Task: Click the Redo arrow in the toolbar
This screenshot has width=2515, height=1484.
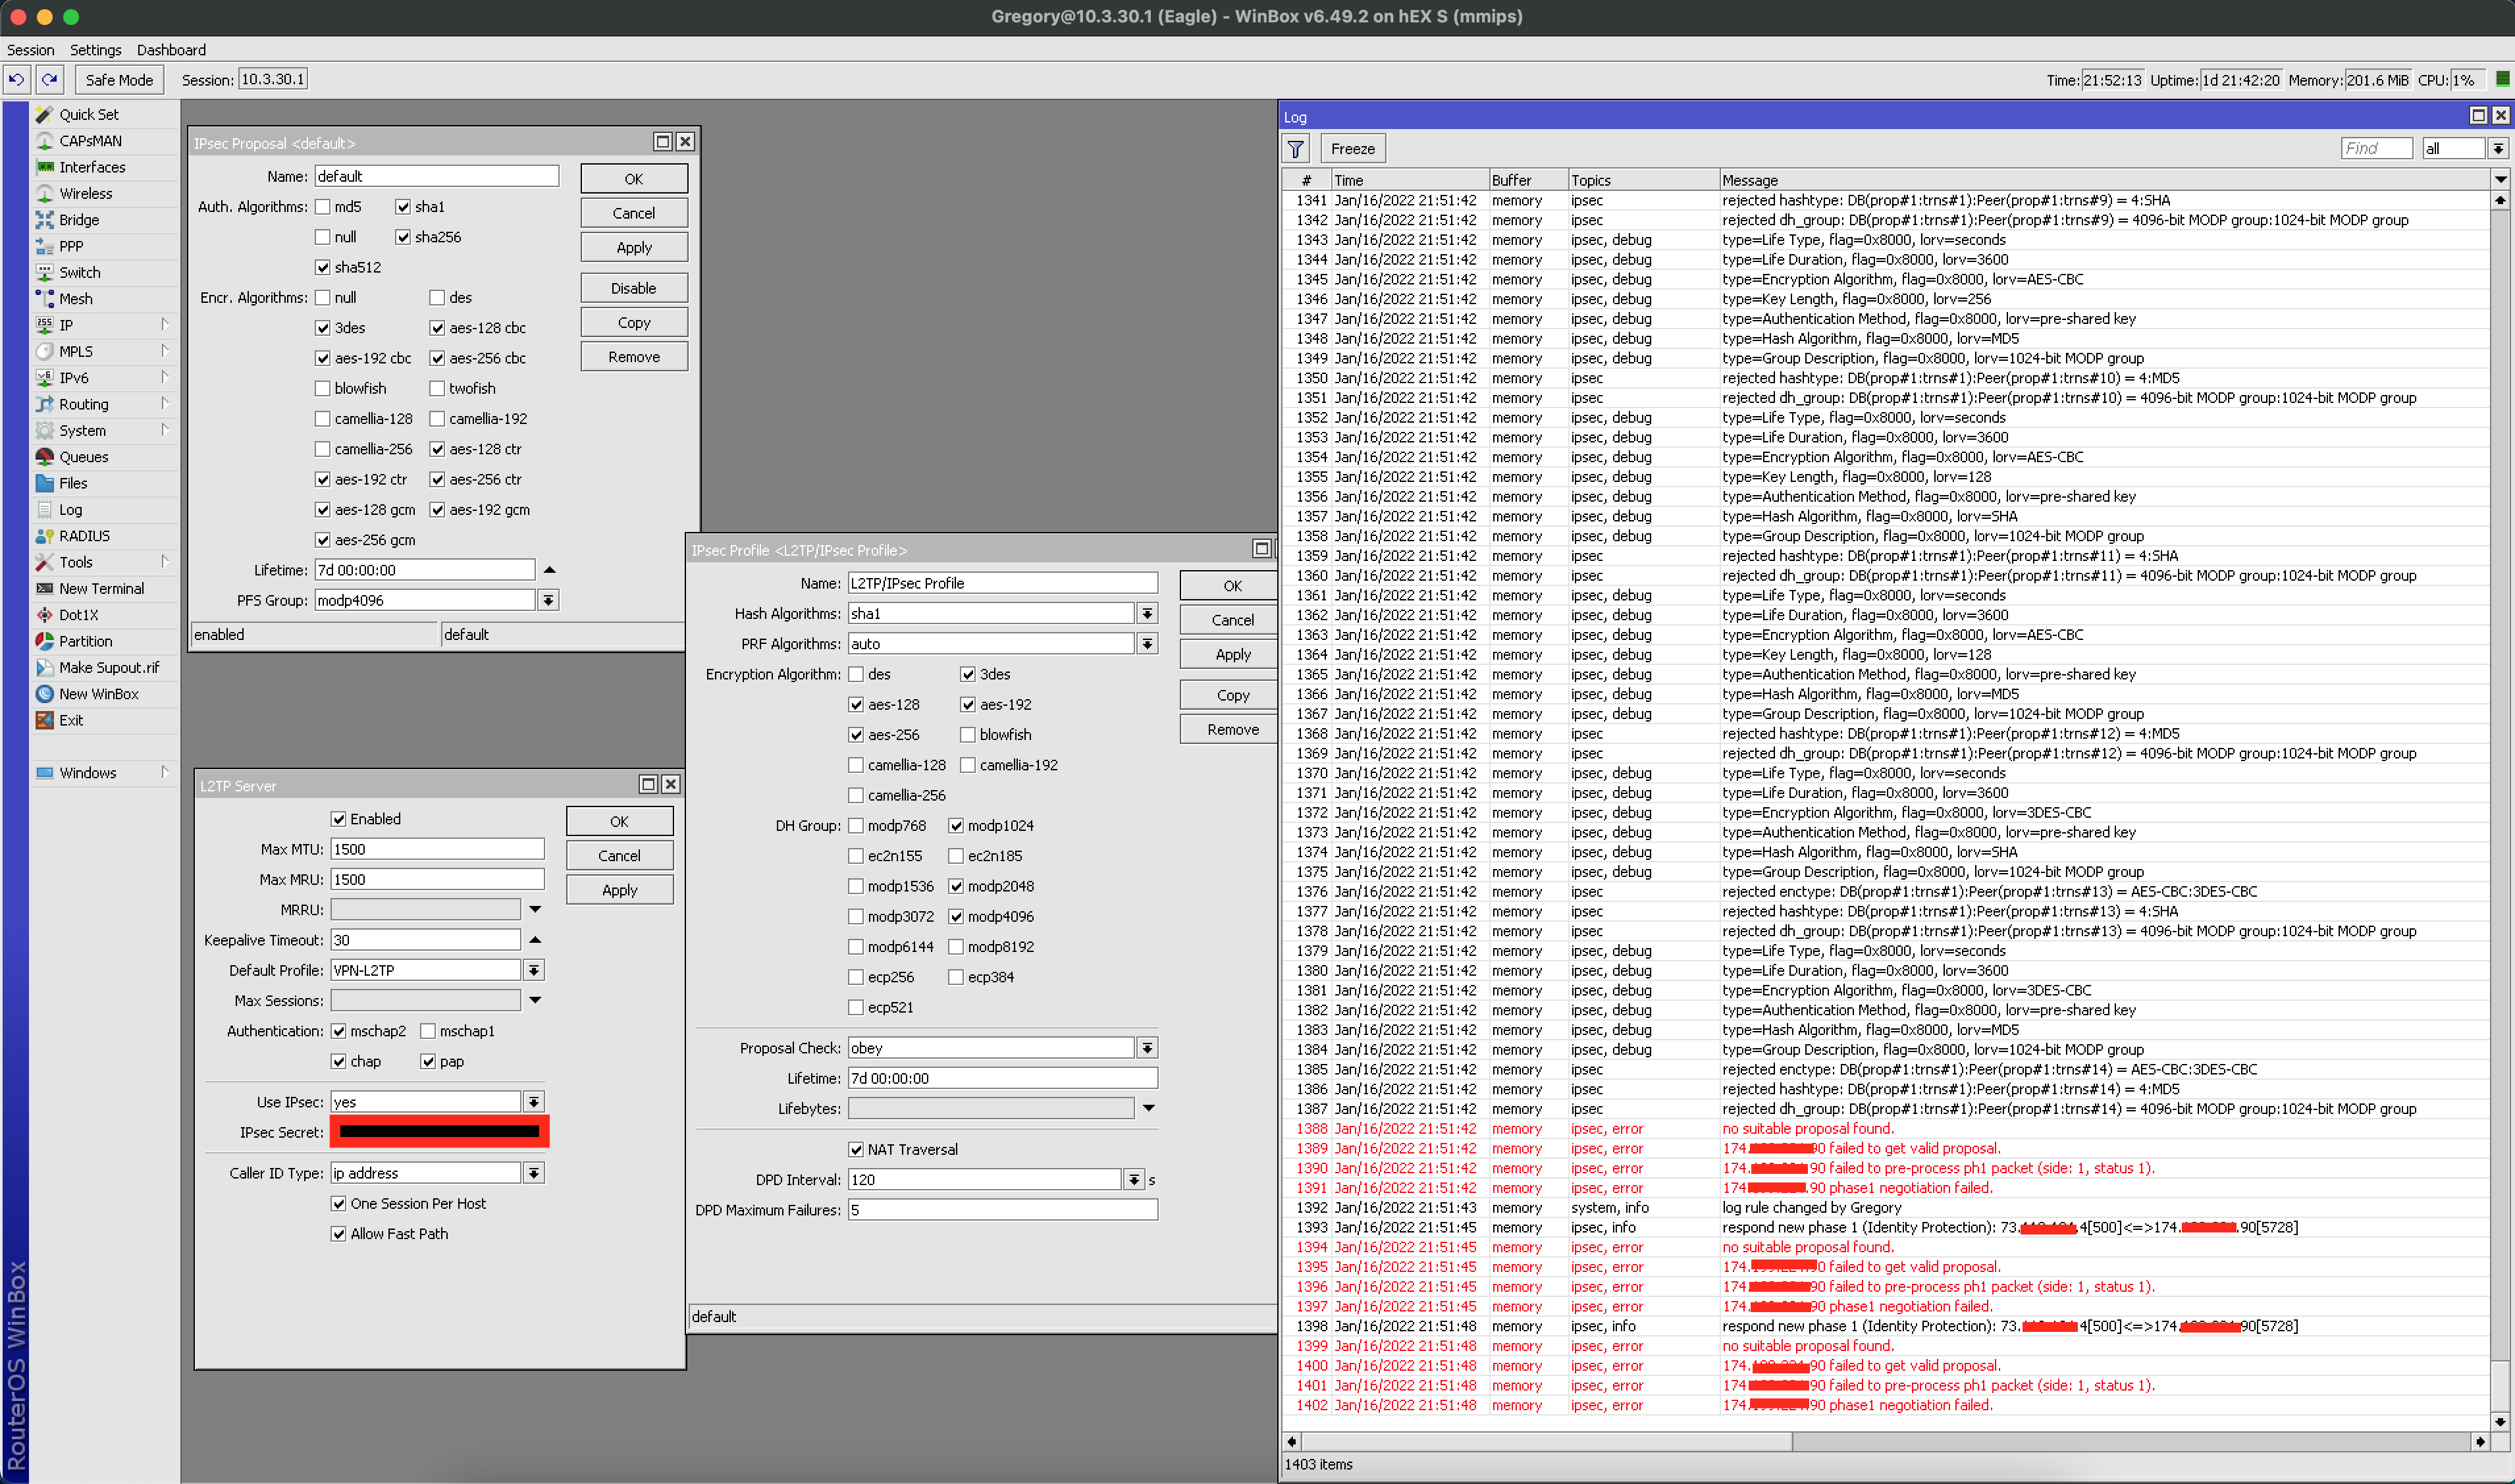Action: coord(49,80)
